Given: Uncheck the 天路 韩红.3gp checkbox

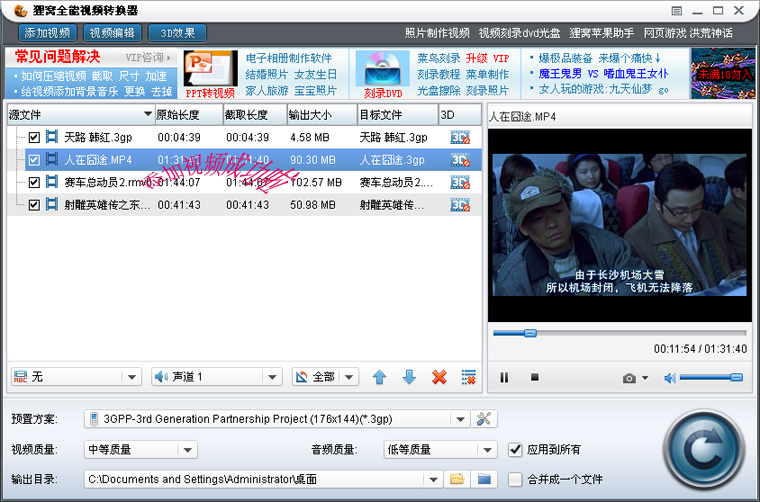Looking at the screenshot, I should [34, 138].
